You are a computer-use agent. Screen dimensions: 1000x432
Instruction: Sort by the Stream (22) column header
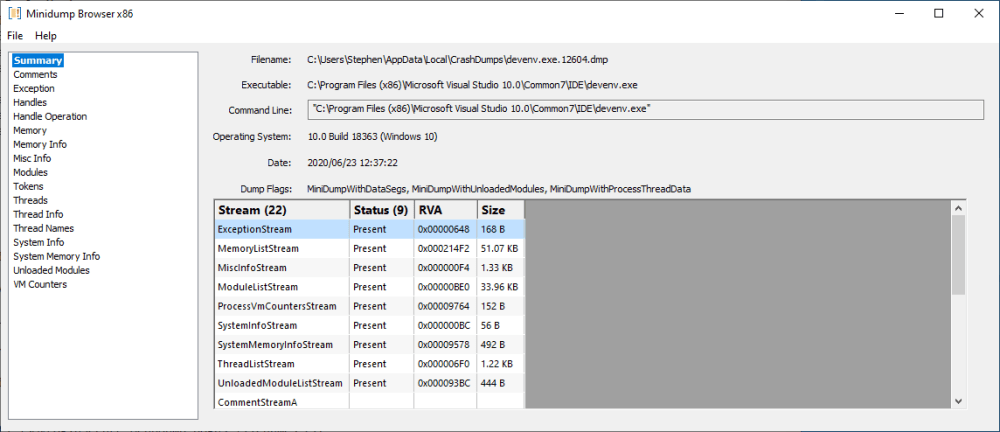coord(283,210)
